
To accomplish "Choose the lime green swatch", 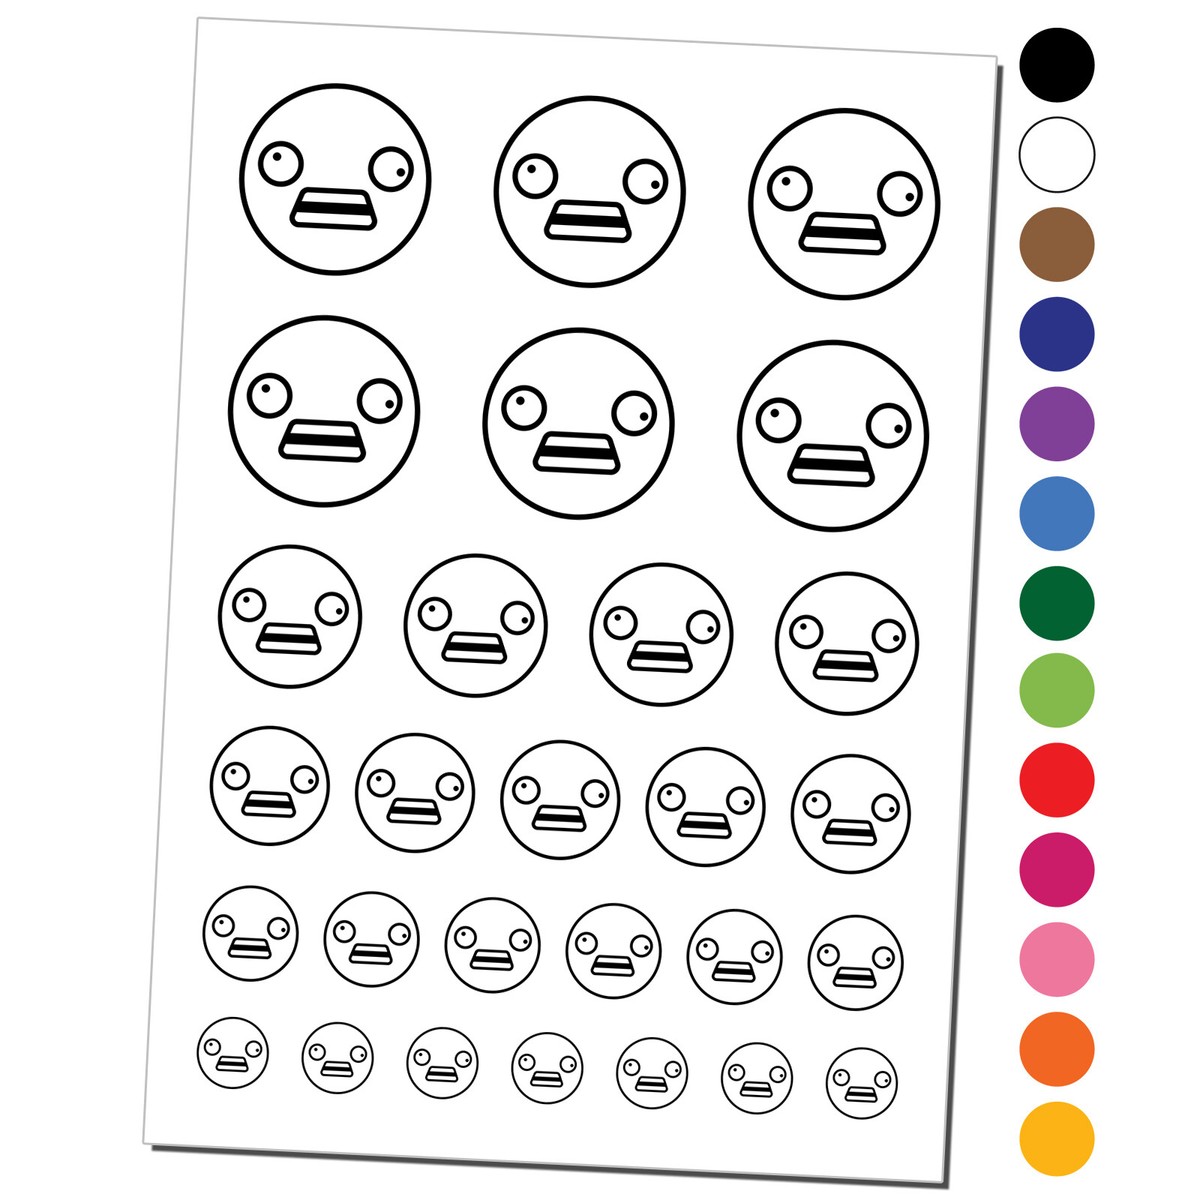I will pyautogui.click(x=1057, y=691).
